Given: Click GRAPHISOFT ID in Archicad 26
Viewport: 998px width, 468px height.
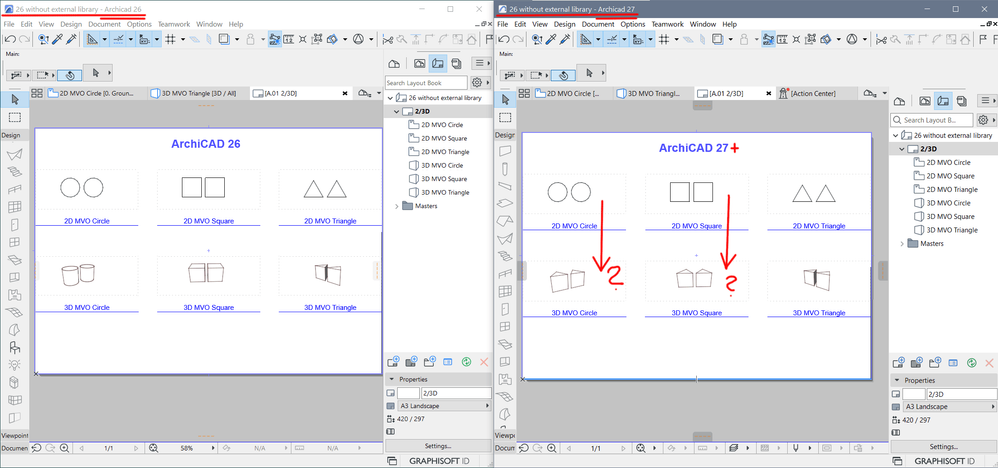Looking at the screenshot, I should tap(438, 461).
